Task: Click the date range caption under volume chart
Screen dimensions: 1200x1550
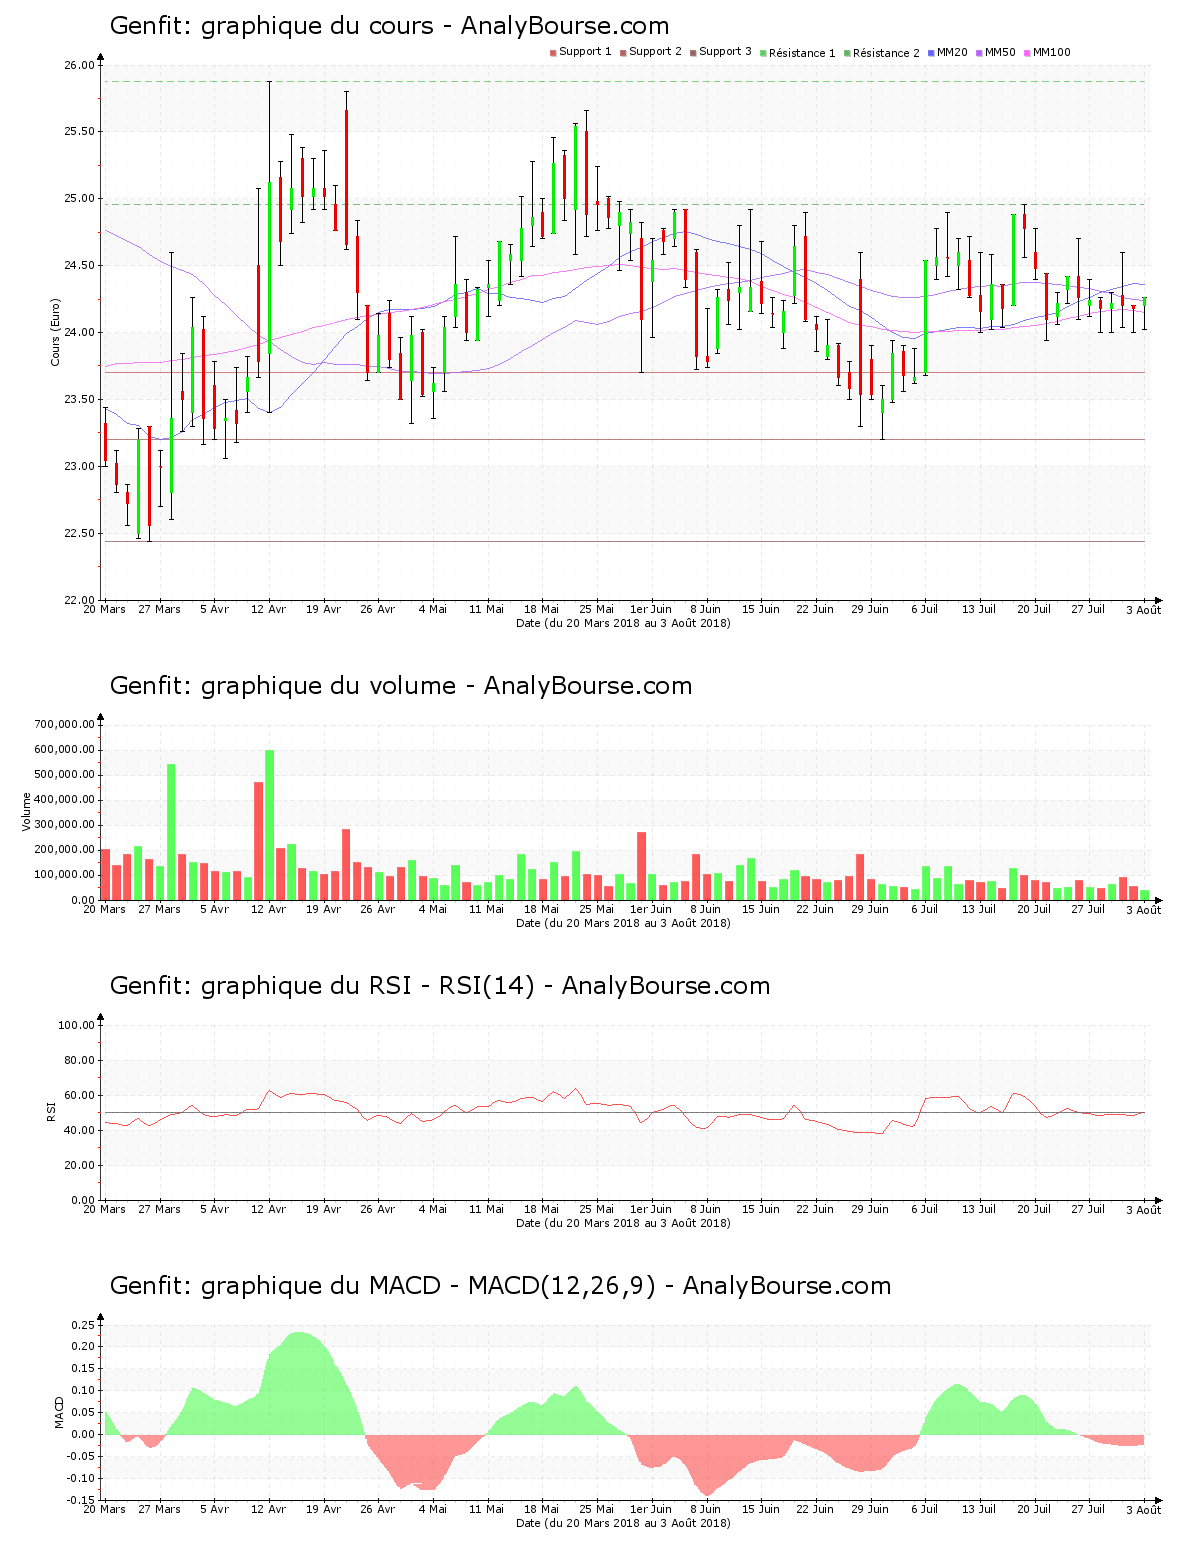Action: [x=623, y=923]
